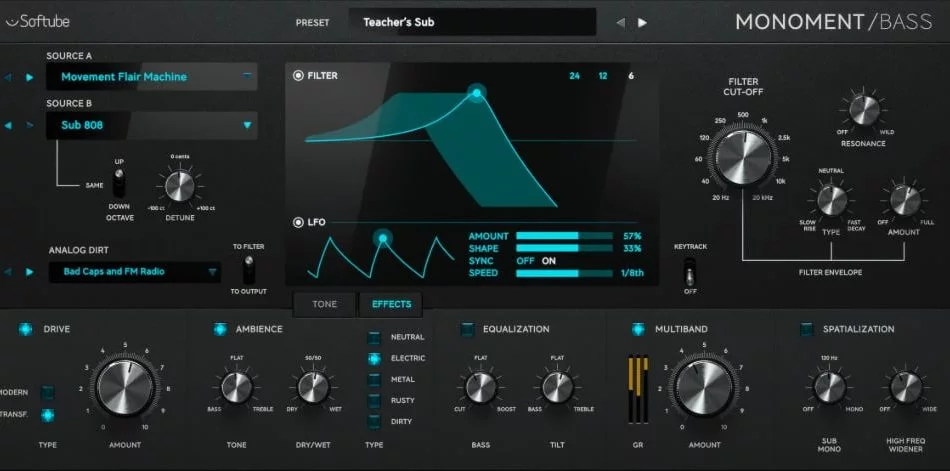Flip the Keytrack switch
Image resolution: width=950 pixels, height=471 pixels.
pyautogui.click(x=689, y=271)
